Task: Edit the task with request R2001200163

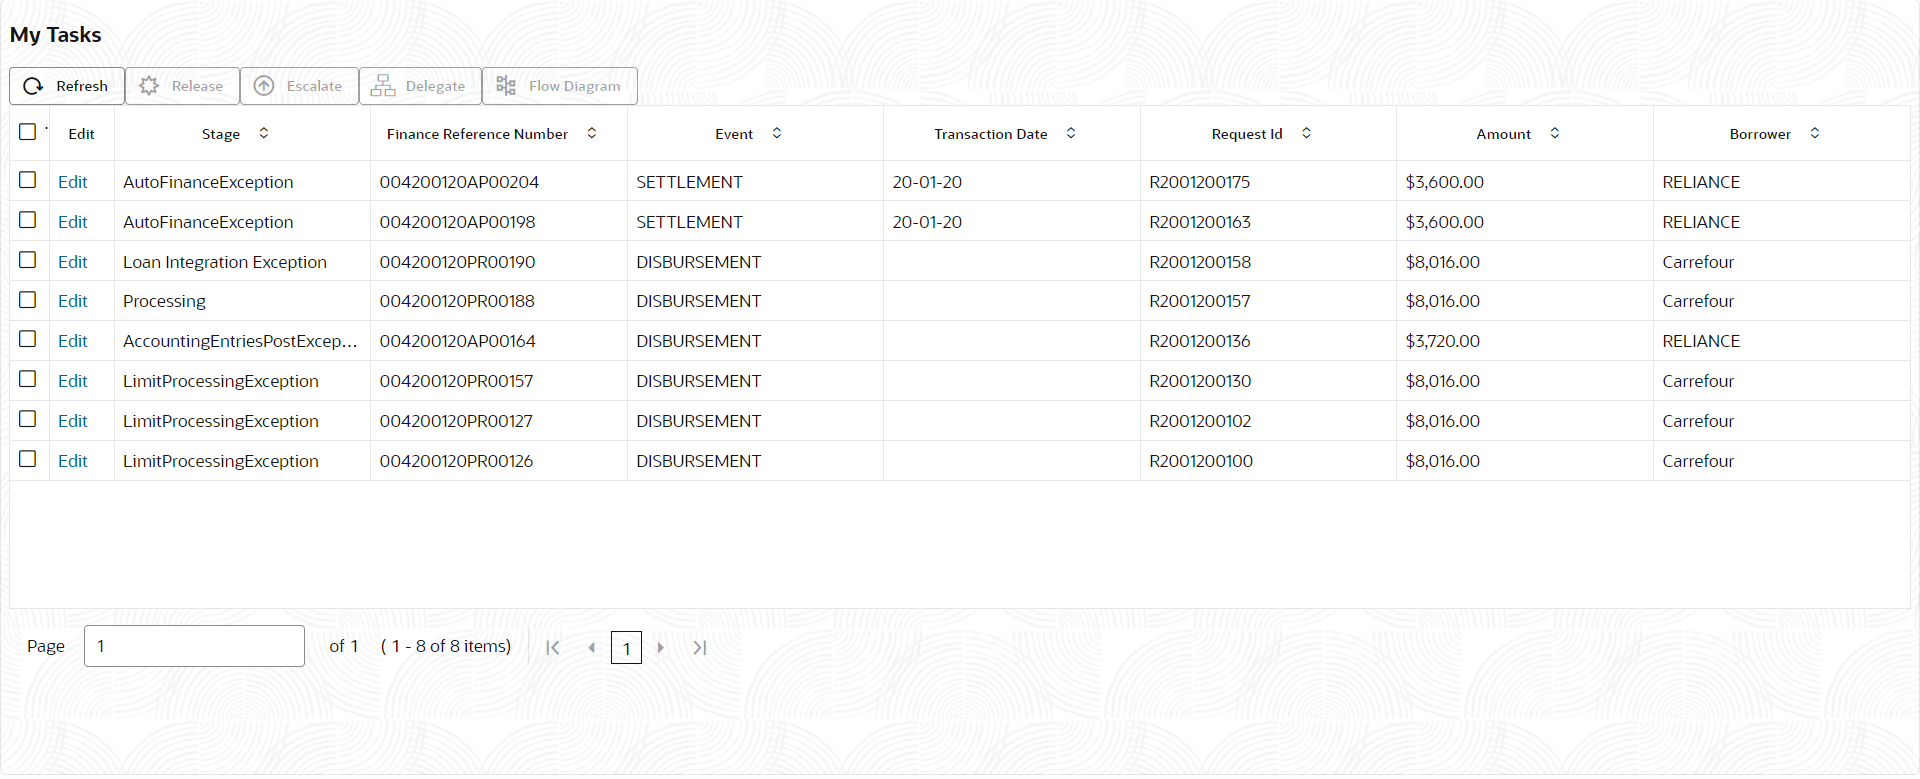Action: pos(73,222)
